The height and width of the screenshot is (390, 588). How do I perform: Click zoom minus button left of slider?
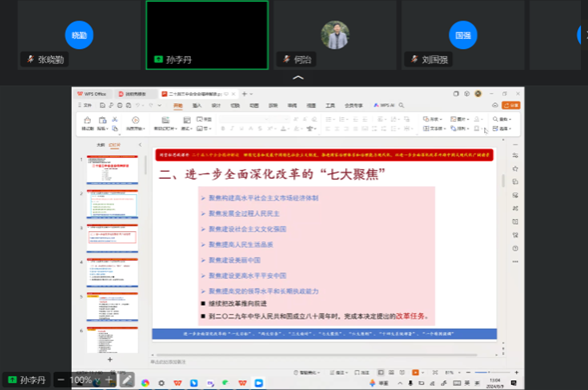[468, 372]
